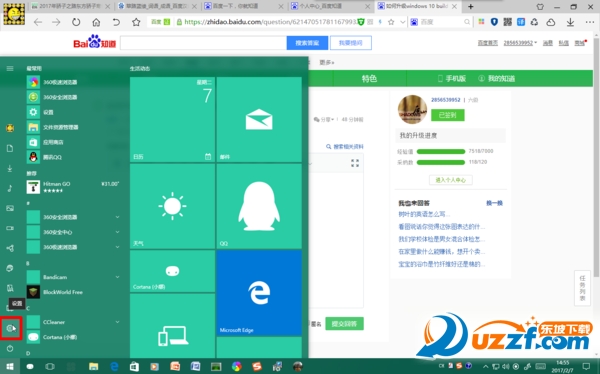This screenshot has width=600, height=374.
Task: Open Pictures icon in Start menu rail
Action: pos(10,208)
